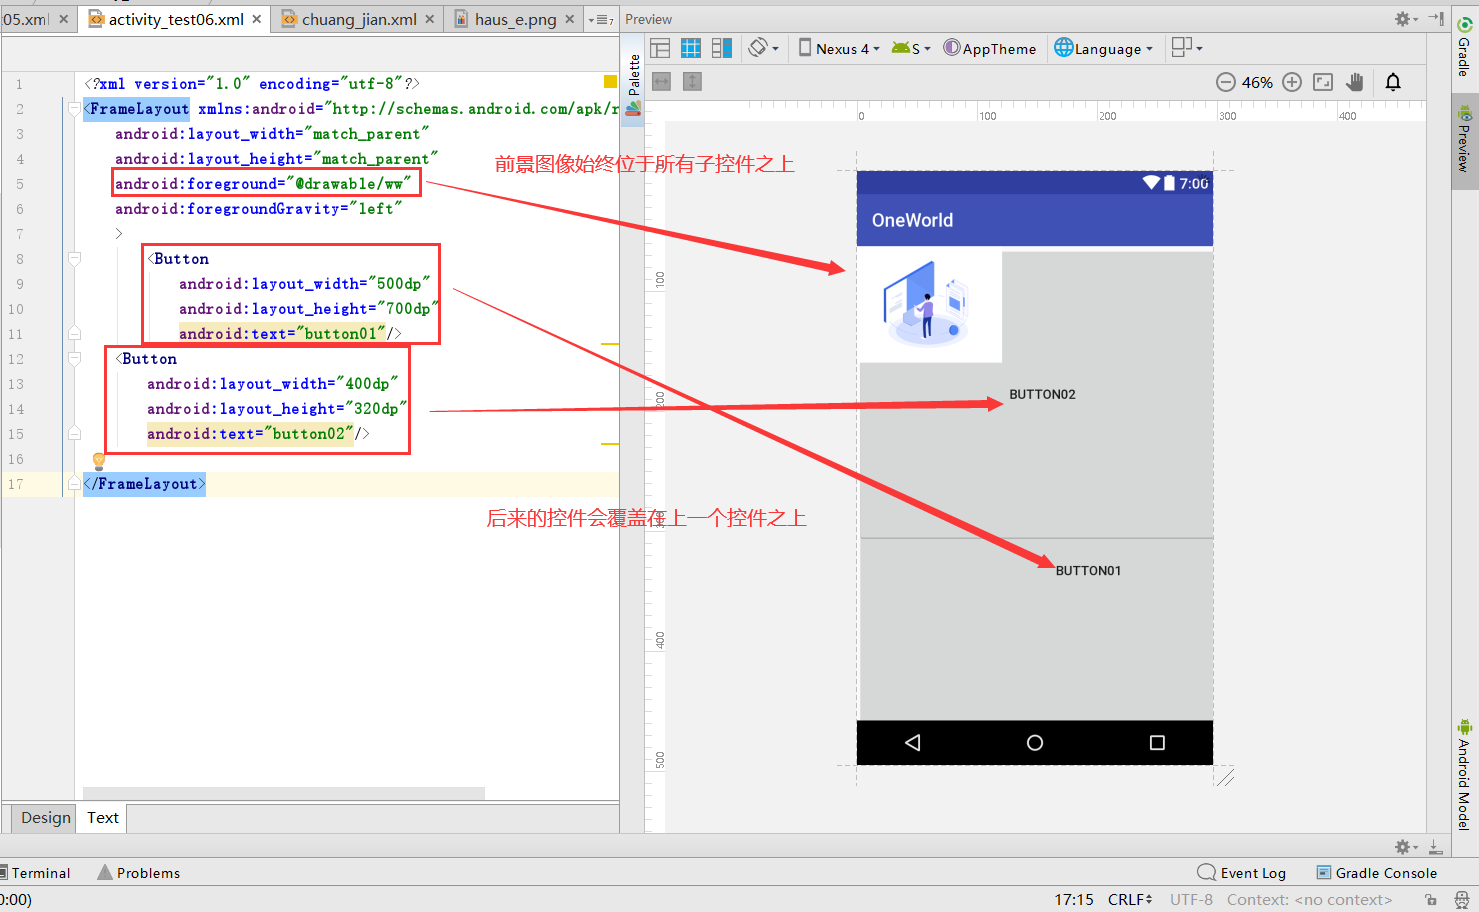Click the Home navigation button in preview

pyautogui.click(x=1035, y=743)
